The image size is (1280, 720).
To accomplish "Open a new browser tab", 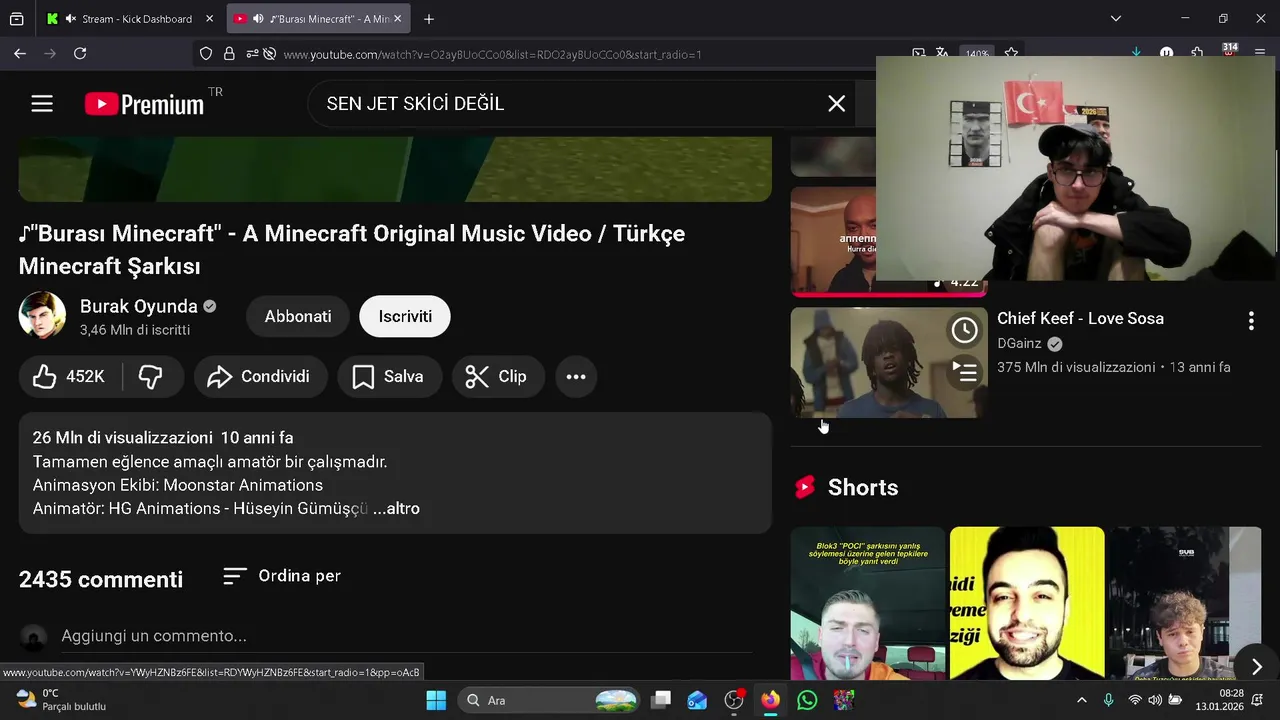I will pyautogui.click(x=429, y=19).
